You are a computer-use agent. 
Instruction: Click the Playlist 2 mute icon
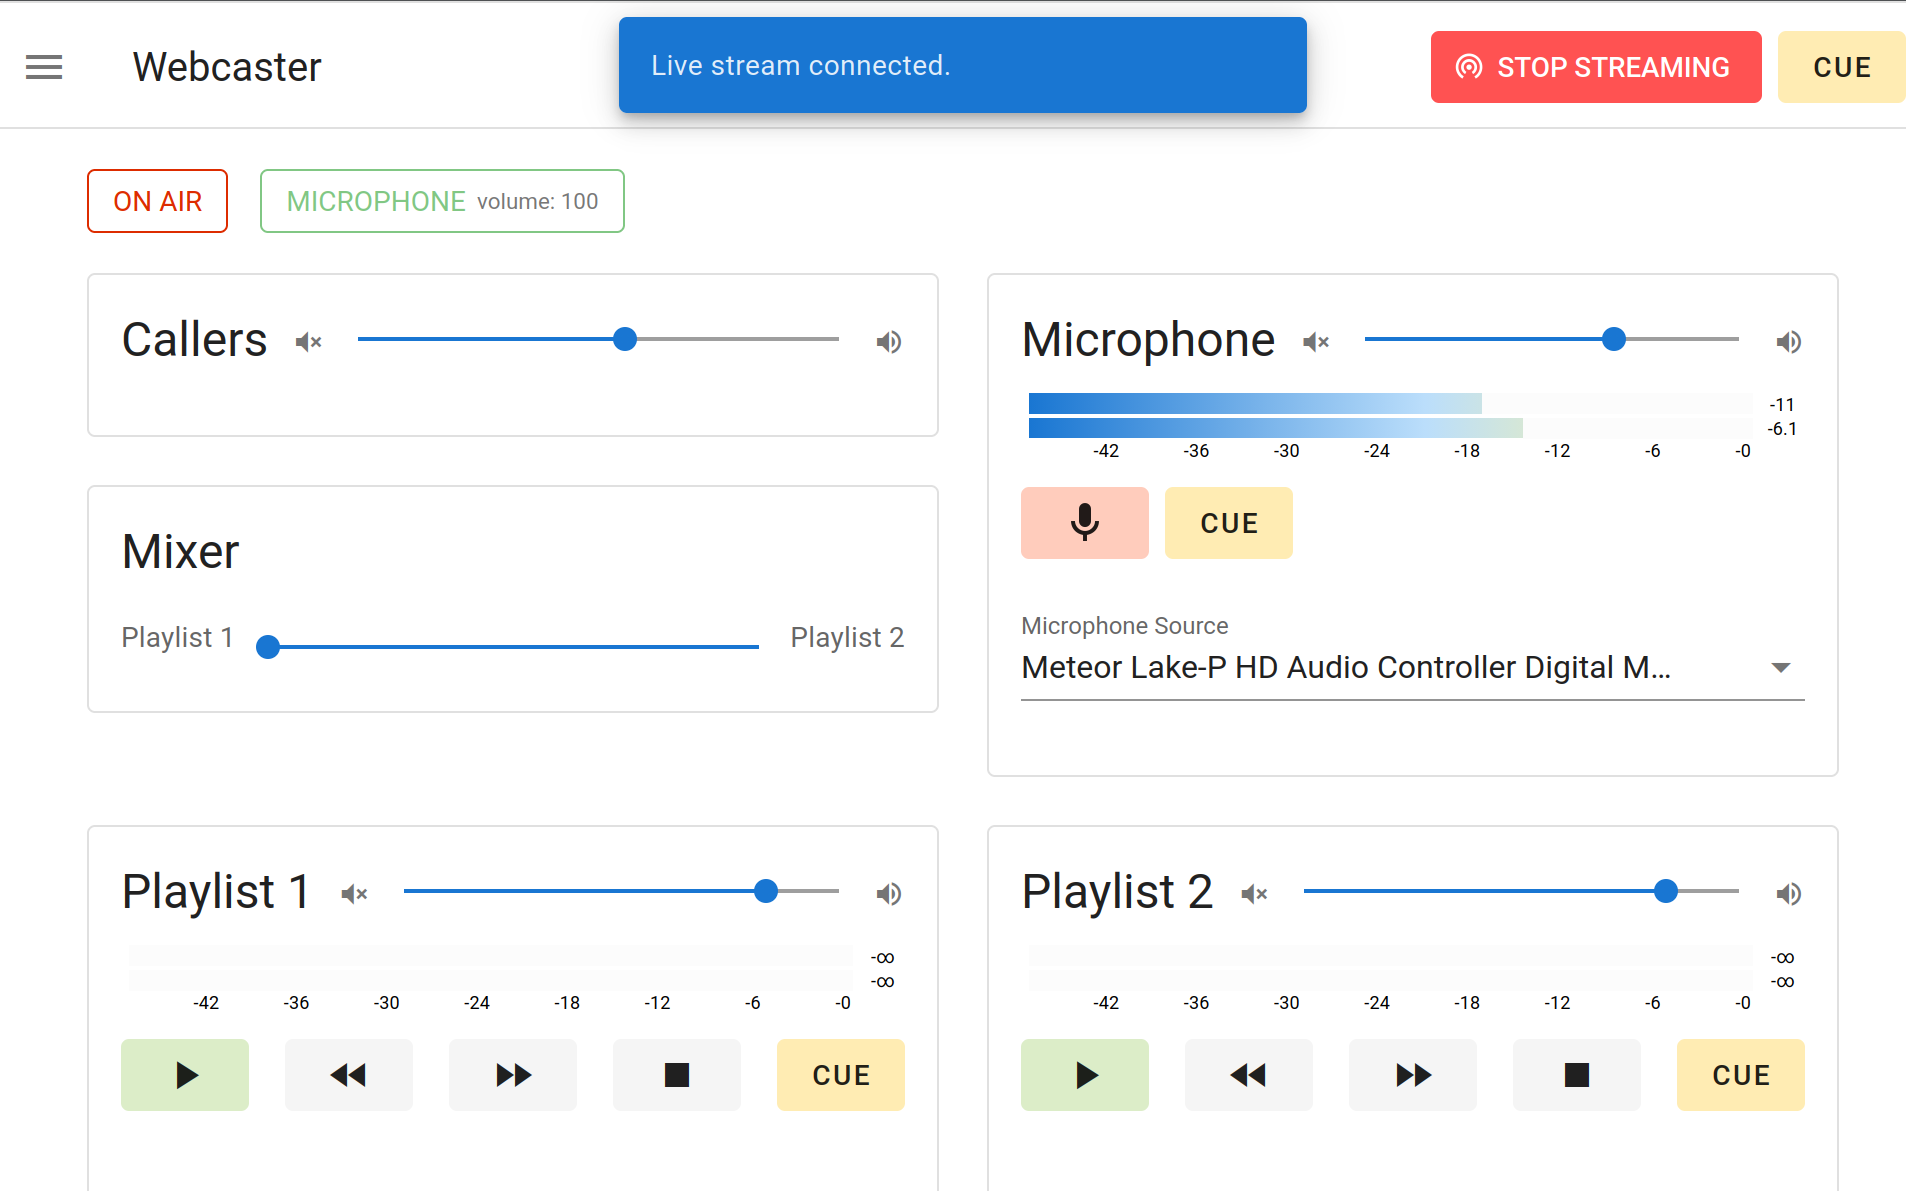[1255, 894]
